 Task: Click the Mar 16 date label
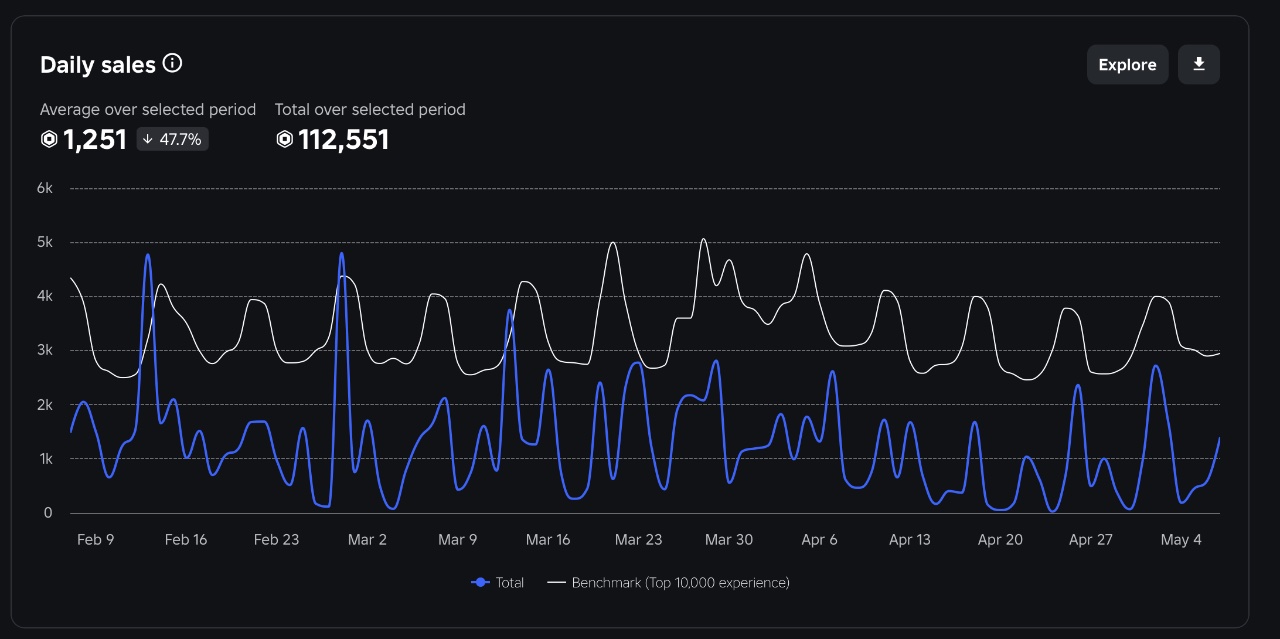coord(548,540)
